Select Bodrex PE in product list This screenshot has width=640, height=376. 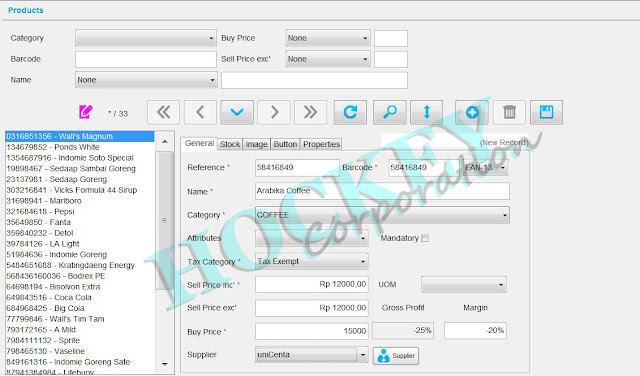click(x=80, y=276)
